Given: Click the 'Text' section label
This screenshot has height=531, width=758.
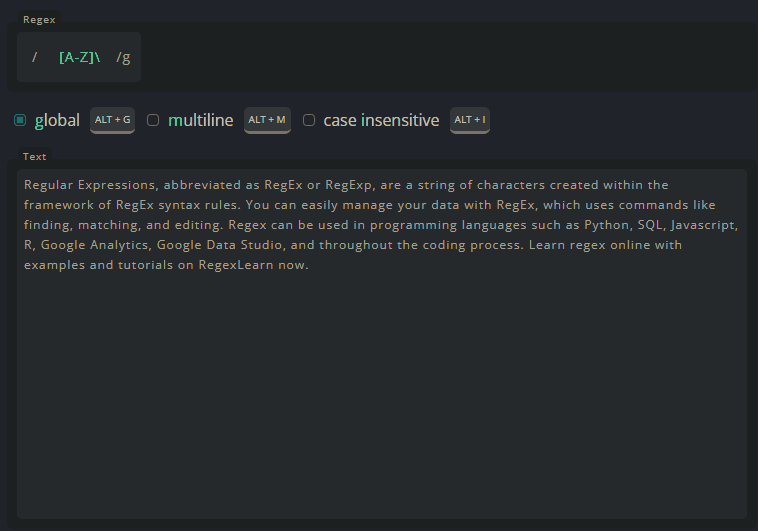Looking at the screenshot, I should pyautogui.click(x=35, y=156).
